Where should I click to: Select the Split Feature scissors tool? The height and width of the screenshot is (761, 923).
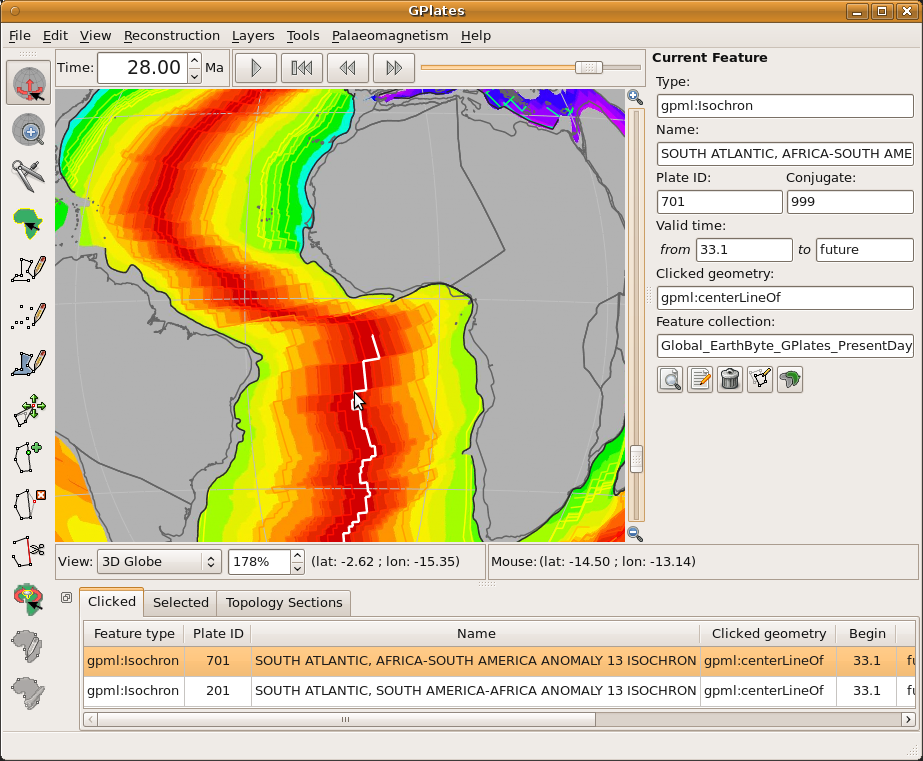[x=28, y=551]
